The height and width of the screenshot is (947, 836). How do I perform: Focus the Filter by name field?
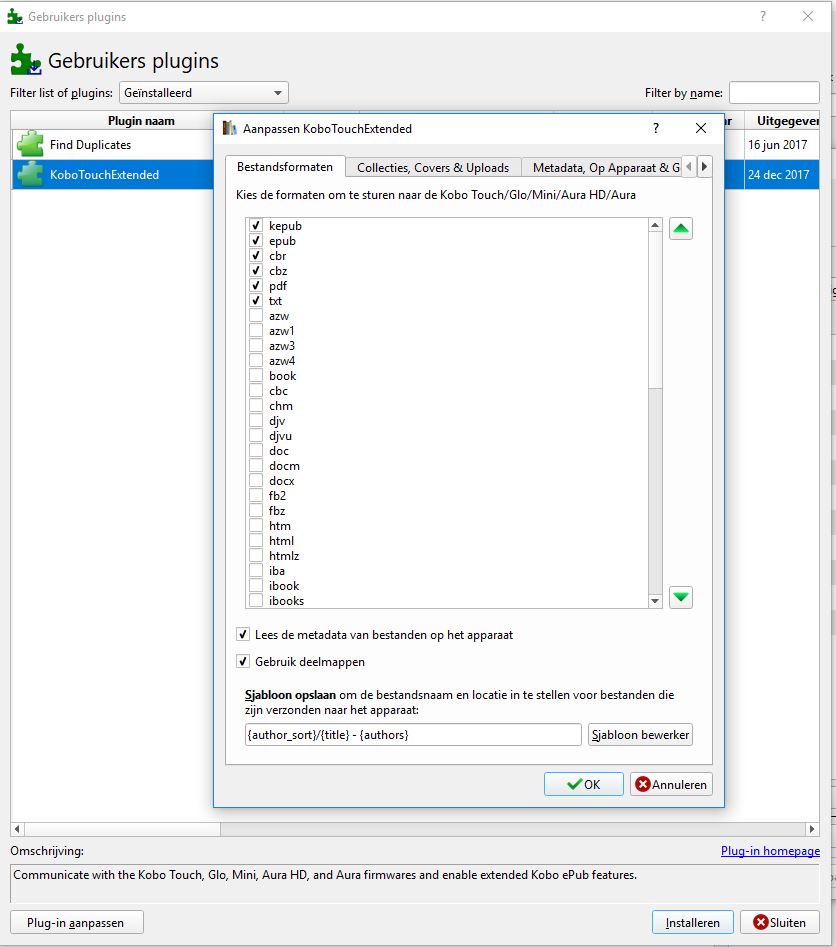(774, 92)
